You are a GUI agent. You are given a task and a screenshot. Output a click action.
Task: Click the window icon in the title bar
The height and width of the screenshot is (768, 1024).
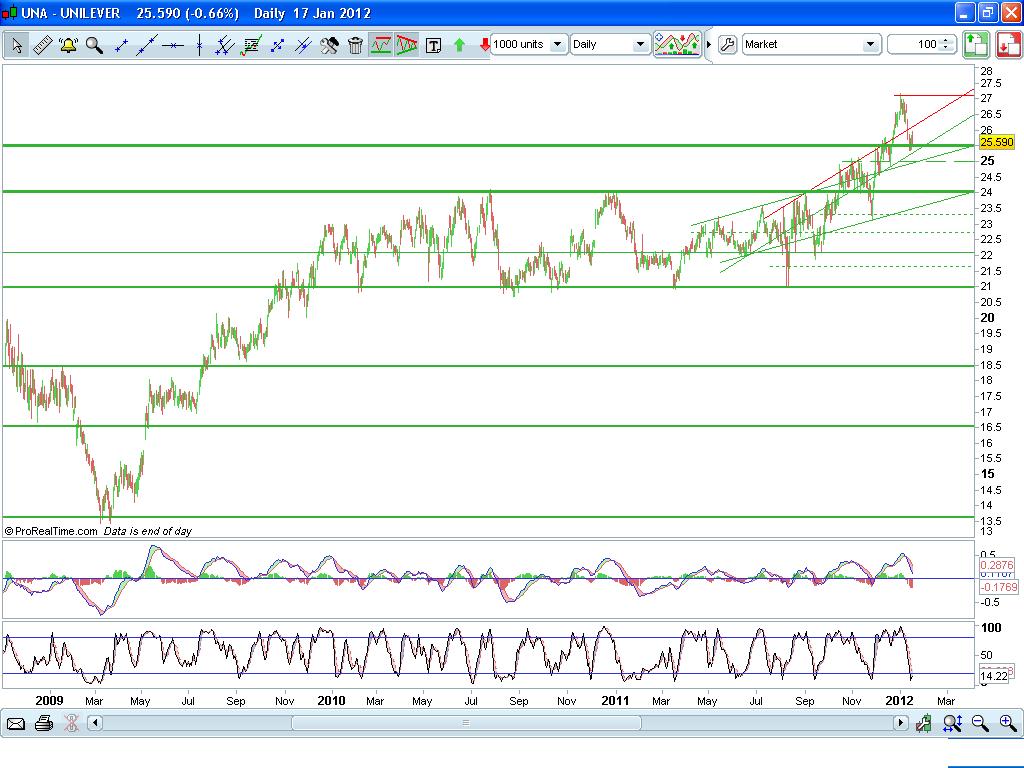[x=10, y=13]
